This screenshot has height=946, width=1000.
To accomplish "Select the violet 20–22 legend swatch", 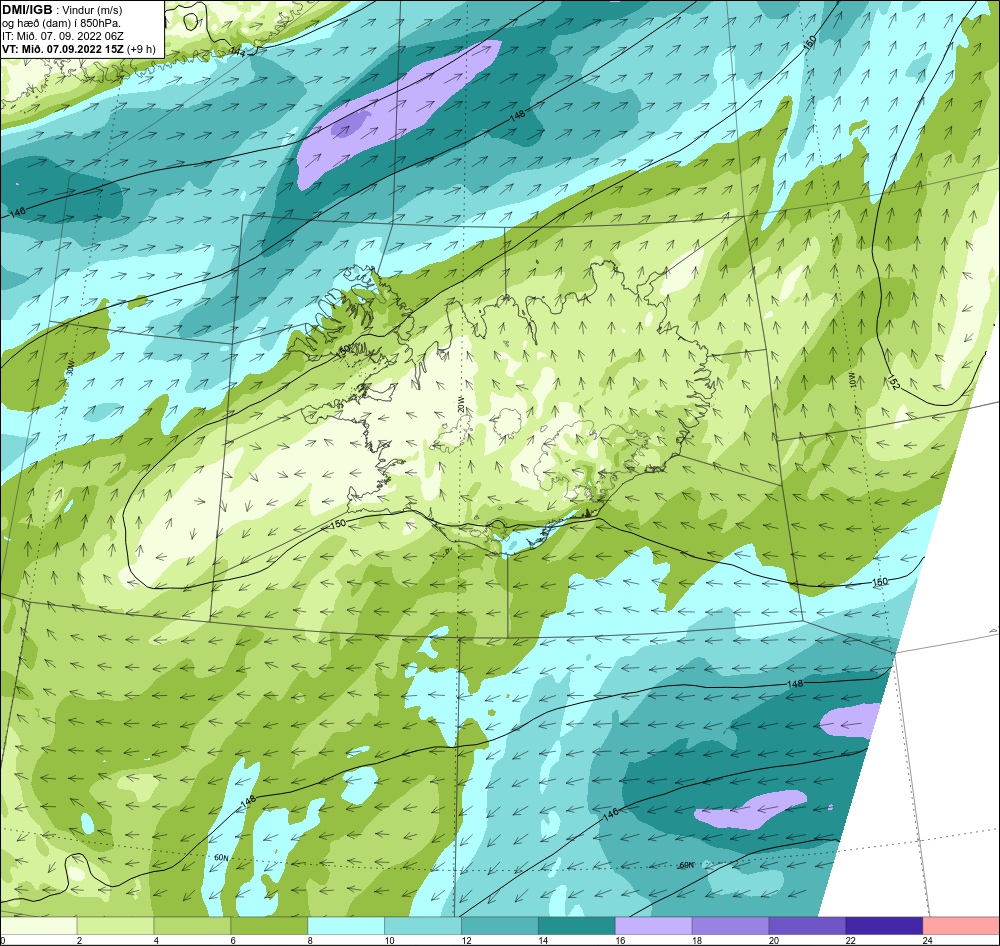I will pyautogui.click(x=807, y=925).
